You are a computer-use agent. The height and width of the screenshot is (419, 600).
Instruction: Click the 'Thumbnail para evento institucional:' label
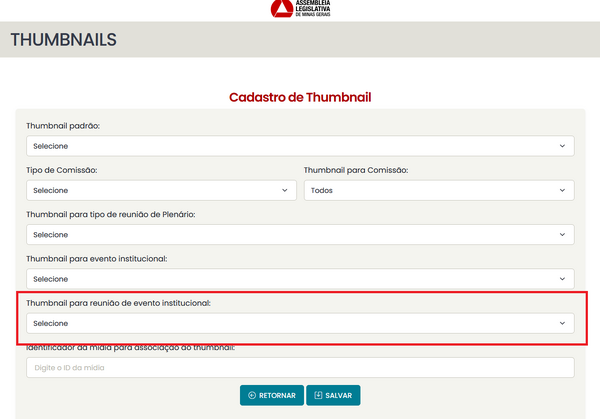(96, 258)
